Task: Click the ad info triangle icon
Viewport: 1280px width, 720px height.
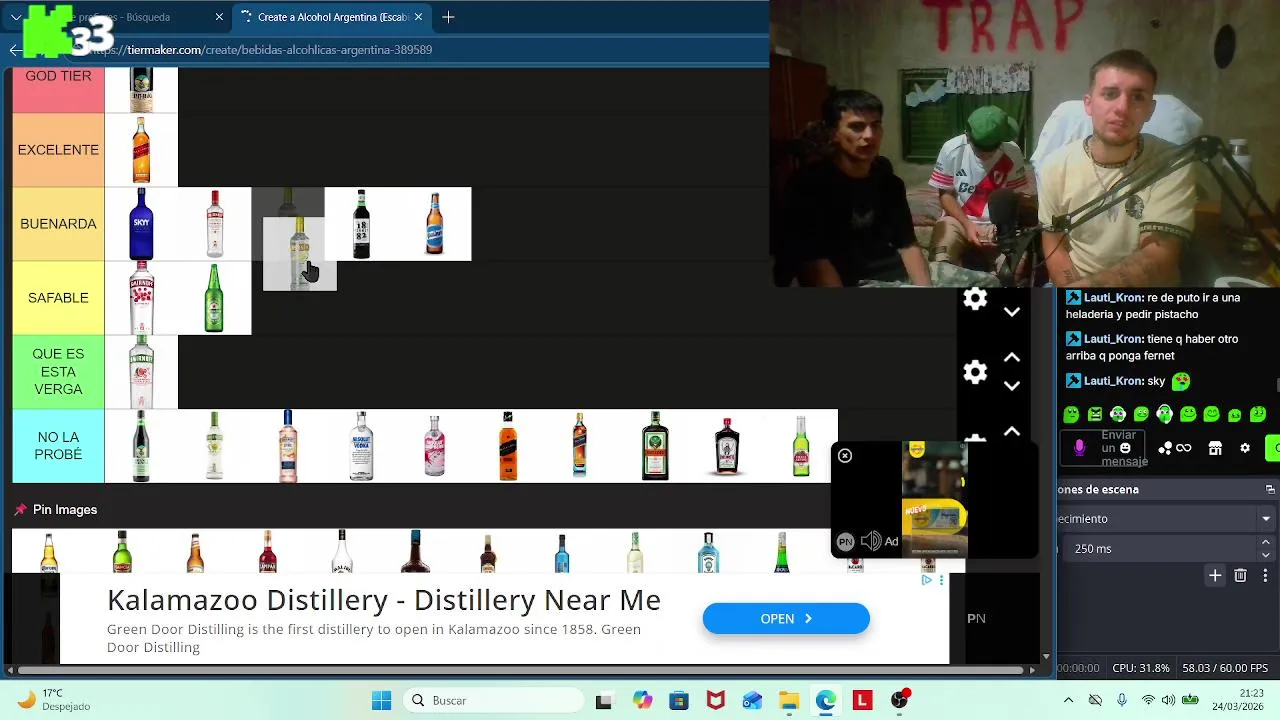Action: click(x=927, y=580)
